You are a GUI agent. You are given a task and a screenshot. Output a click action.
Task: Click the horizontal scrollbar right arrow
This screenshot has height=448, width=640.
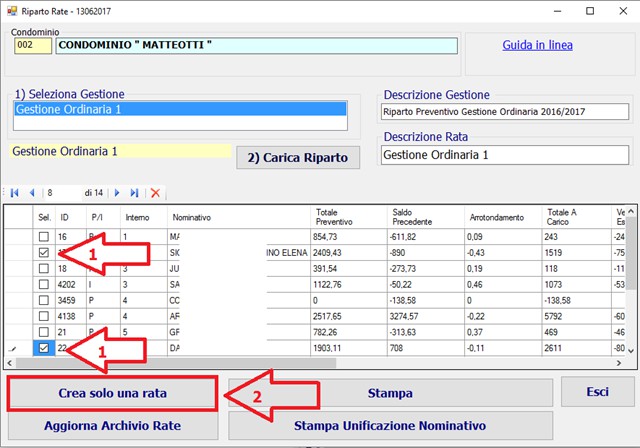point(619,363)
